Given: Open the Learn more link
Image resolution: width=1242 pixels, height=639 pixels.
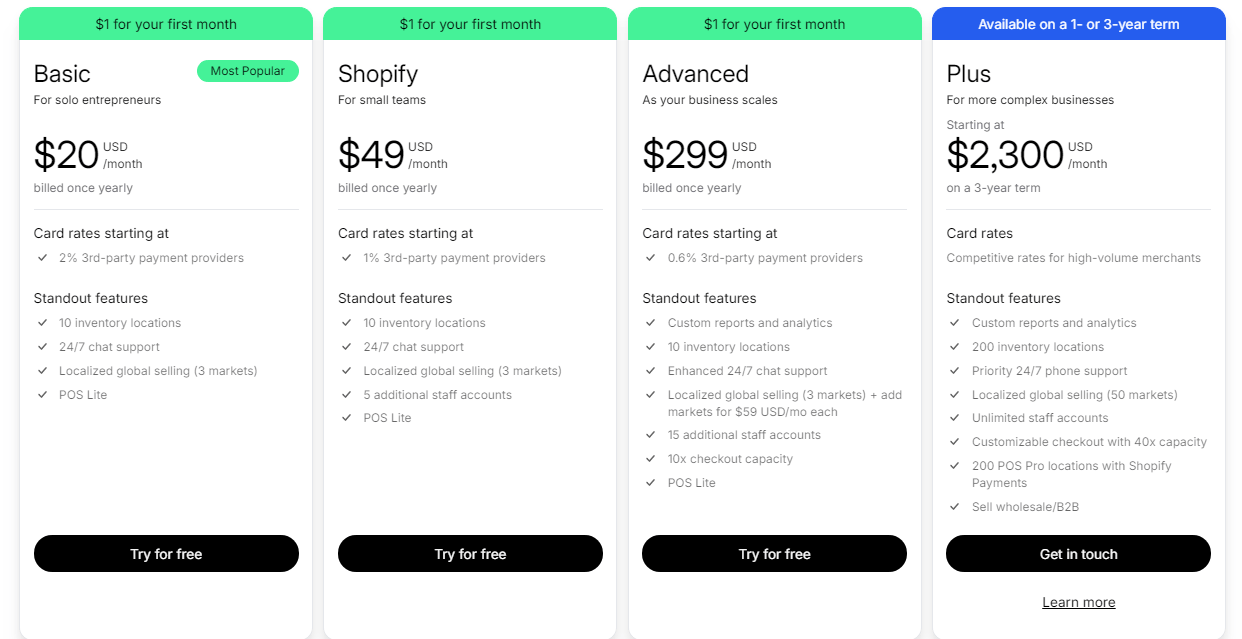Looking at the screenshot, I should click(1078, 601).
